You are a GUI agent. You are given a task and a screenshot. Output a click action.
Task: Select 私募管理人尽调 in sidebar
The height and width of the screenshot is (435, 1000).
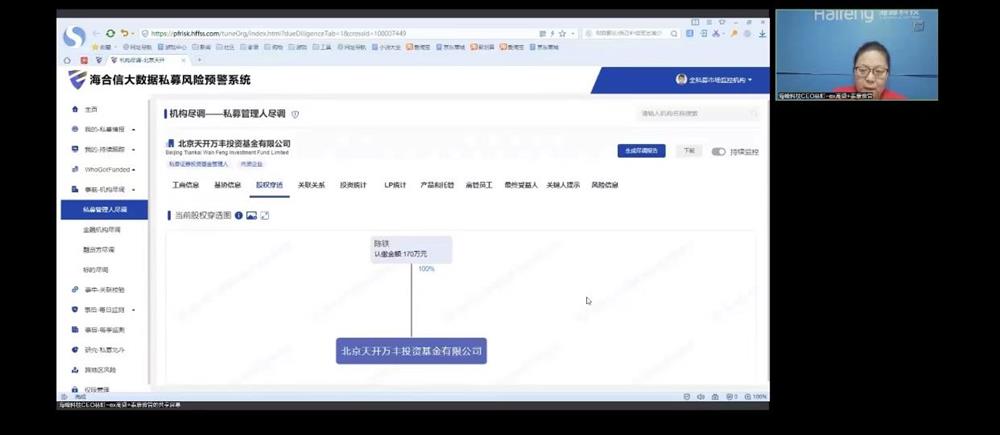[x=104, y=209]
